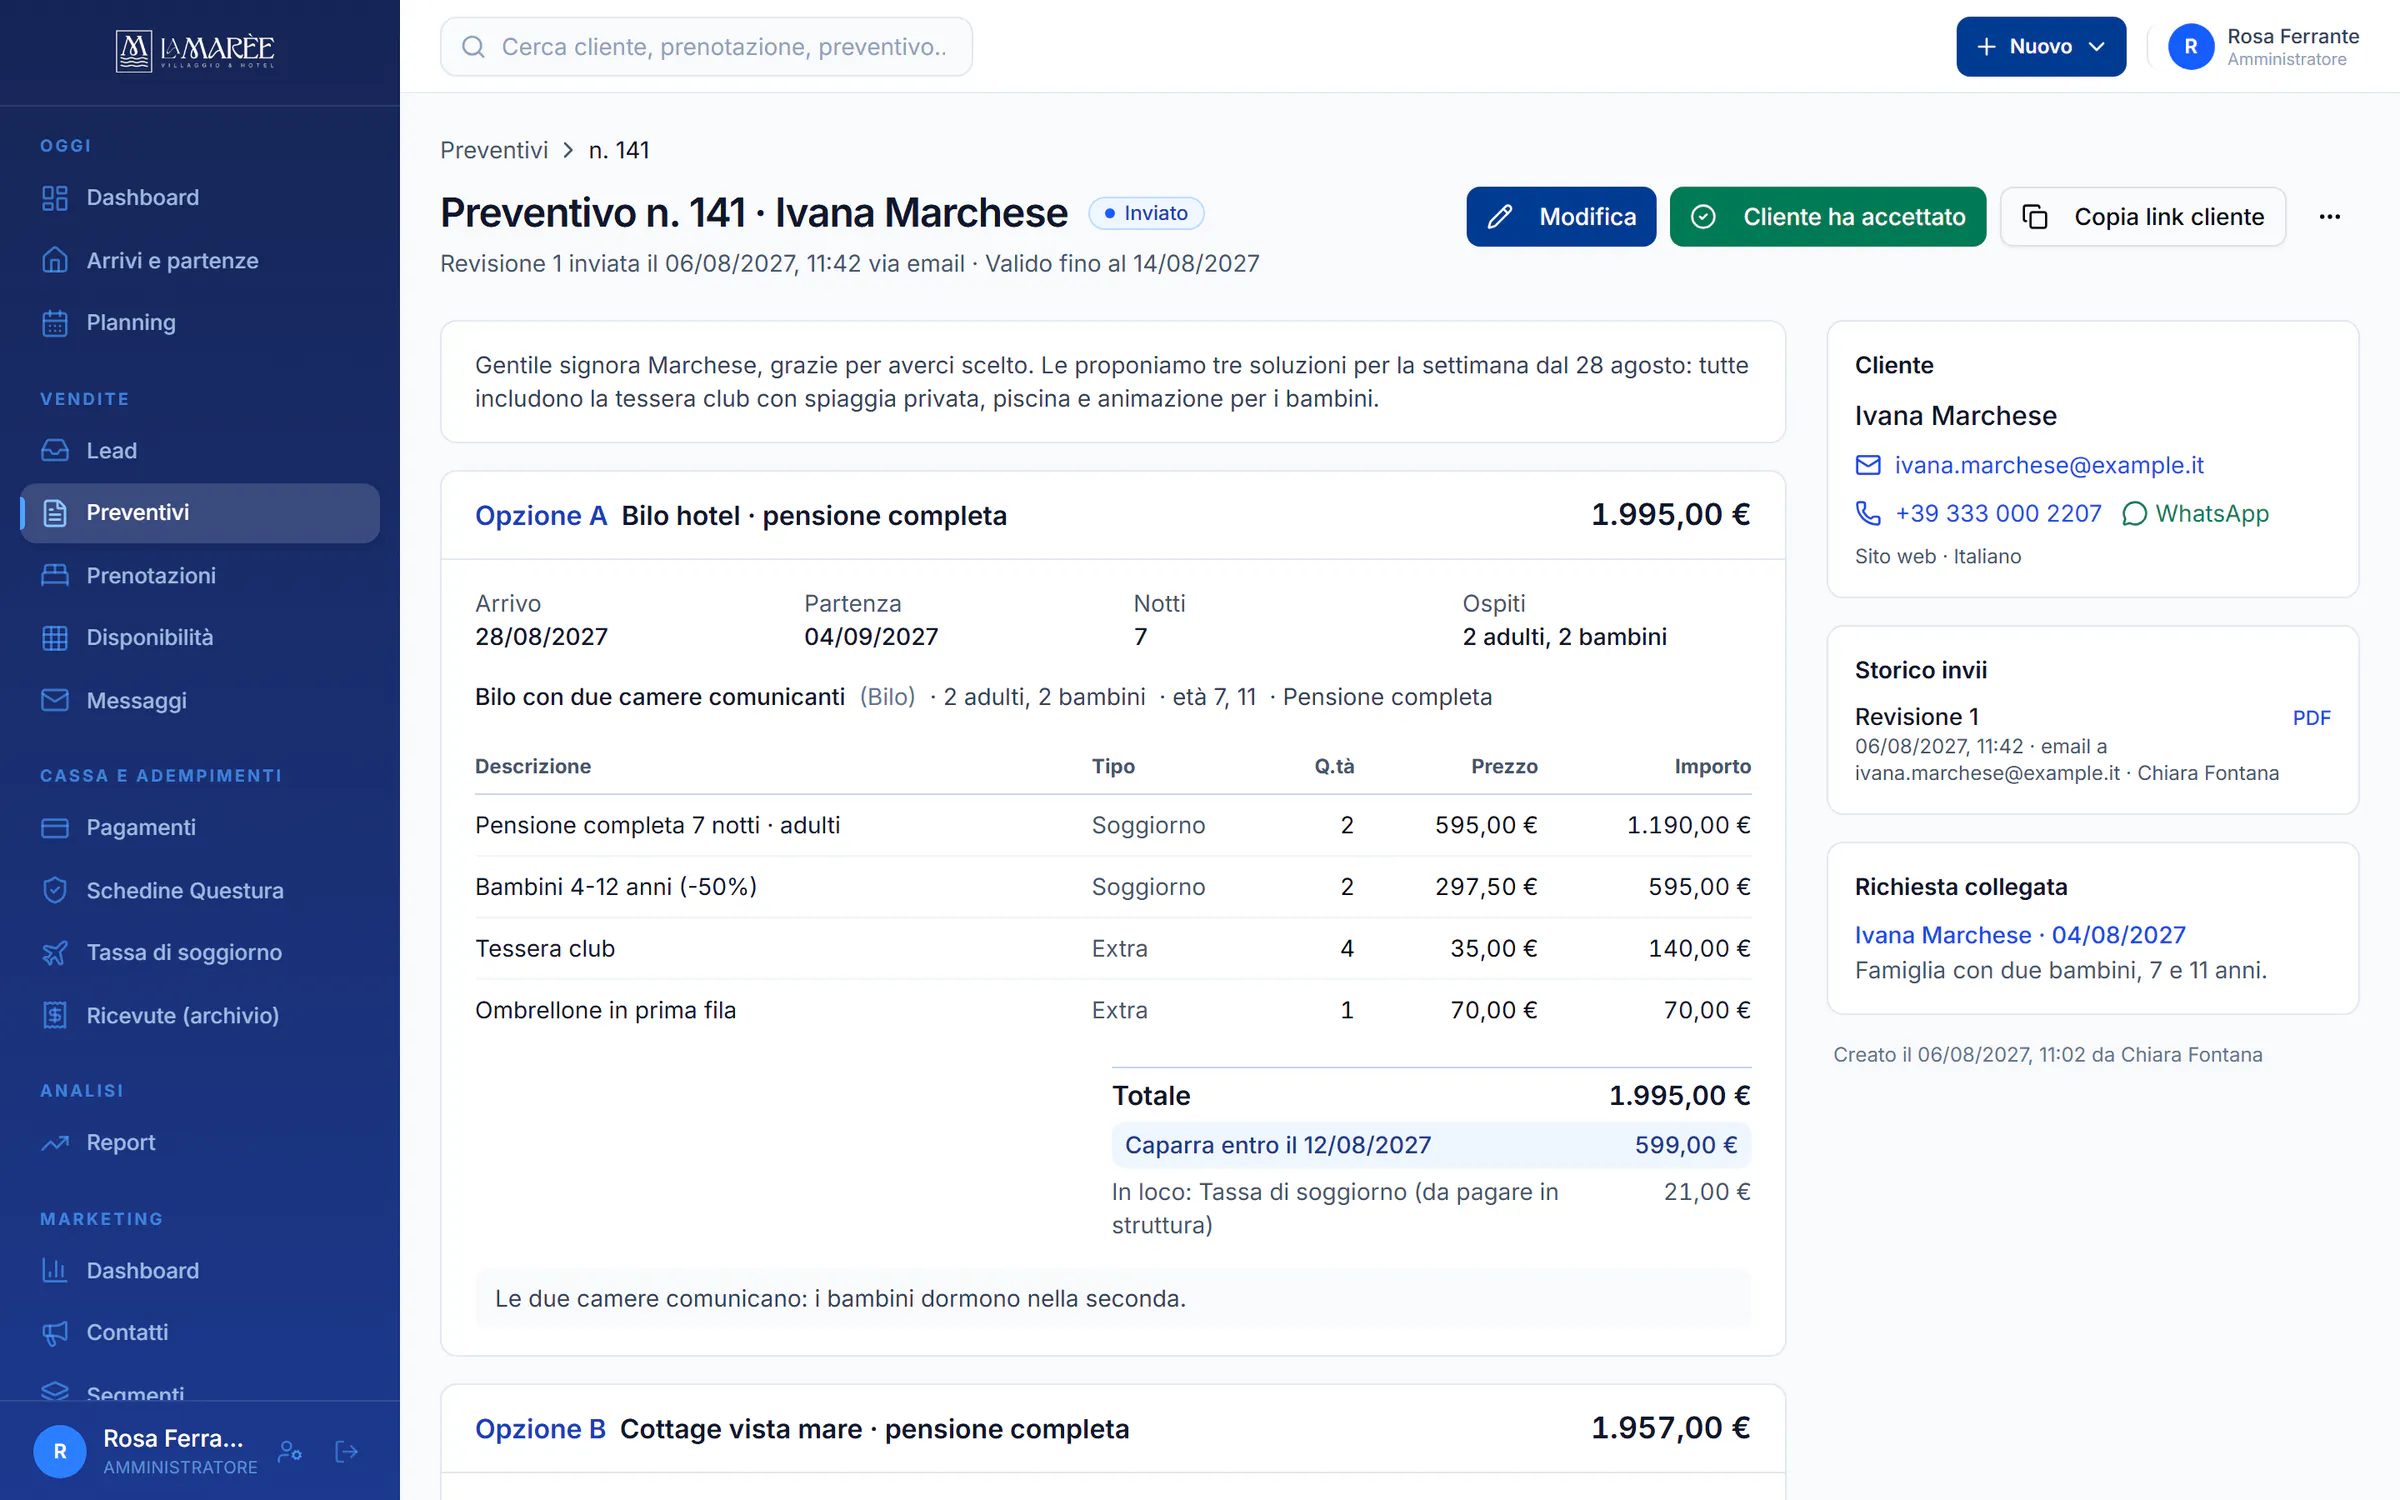
Task: Go to Planning calendar page
Action: [200, 322]
